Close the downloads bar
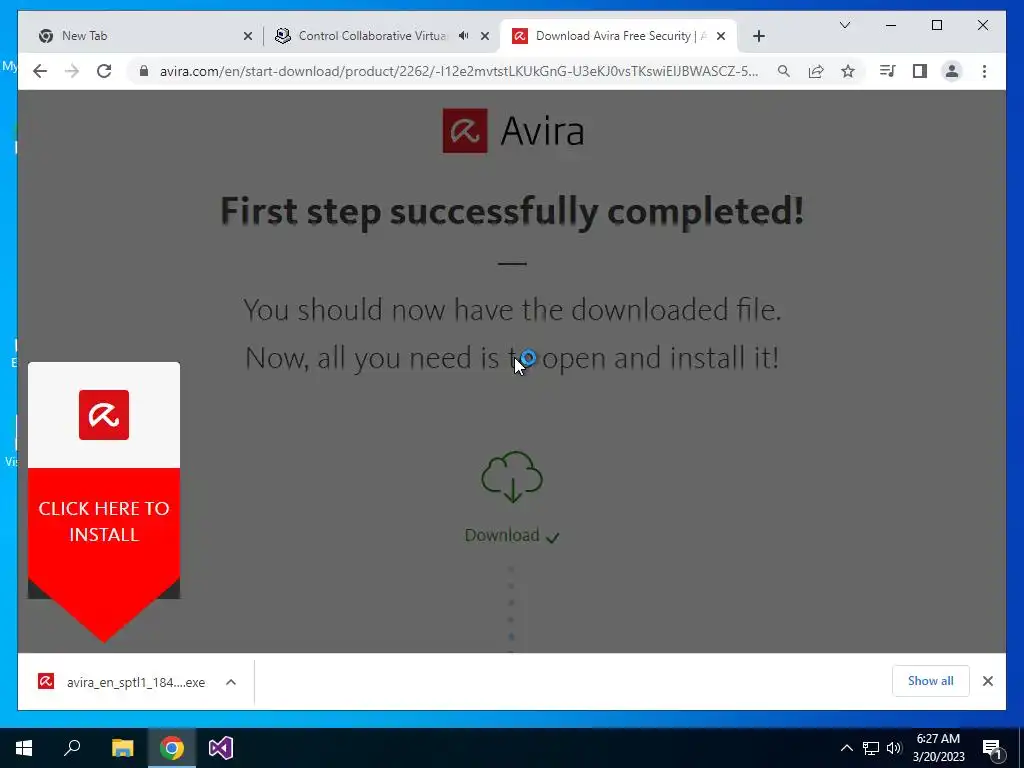Viewport: 1024px width, 768px height. click(x=987, y=681)
